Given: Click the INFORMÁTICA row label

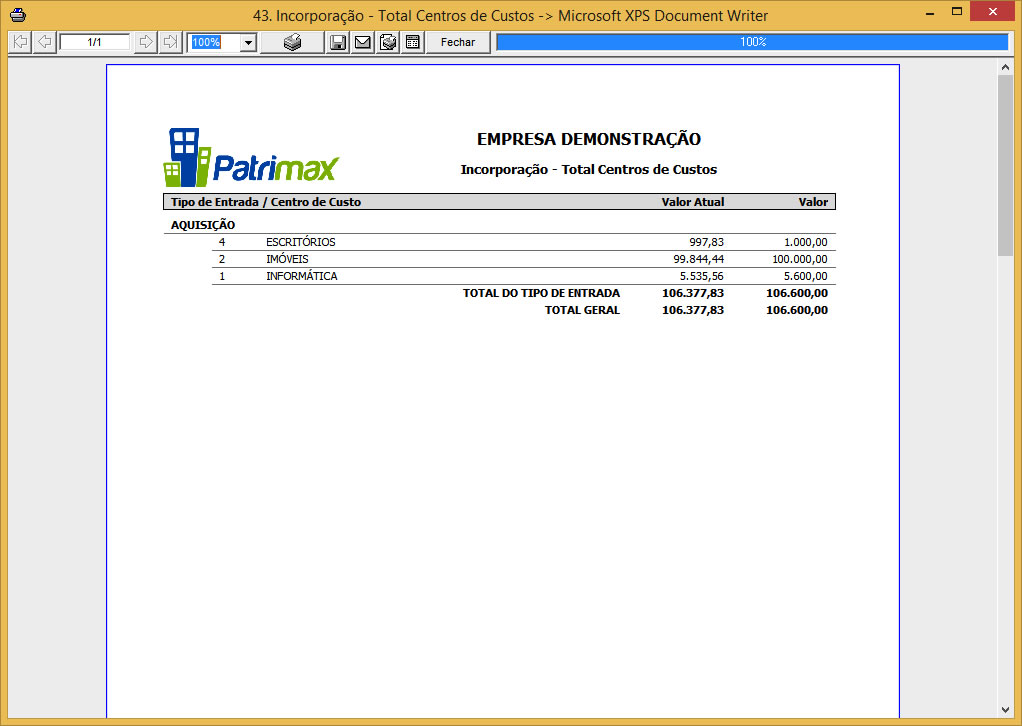Looking at the screenshot, I should pyautogui.click(x=302, y=276).
